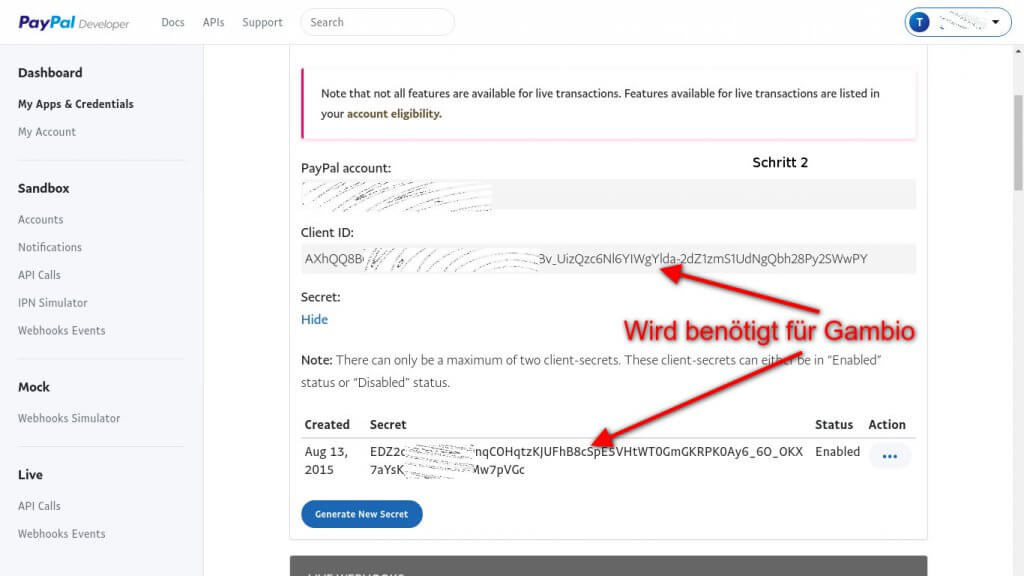Click the PayPal account field

click(608, 195)
